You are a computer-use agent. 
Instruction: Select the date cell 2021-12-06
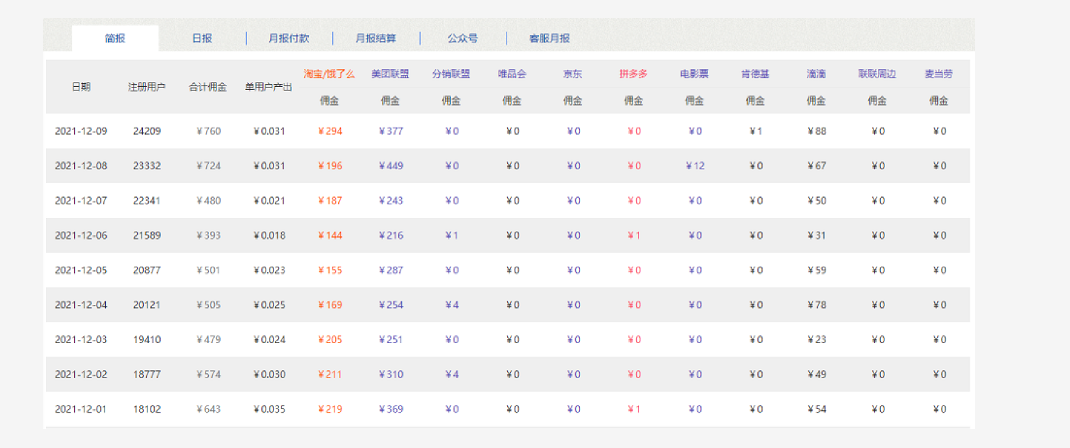81,235
